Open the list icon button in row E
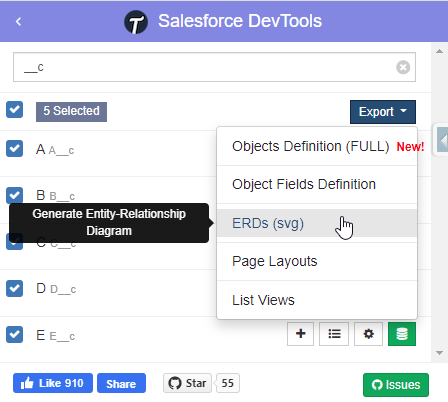This screenshot has width=448, height=402. point(334,334)
